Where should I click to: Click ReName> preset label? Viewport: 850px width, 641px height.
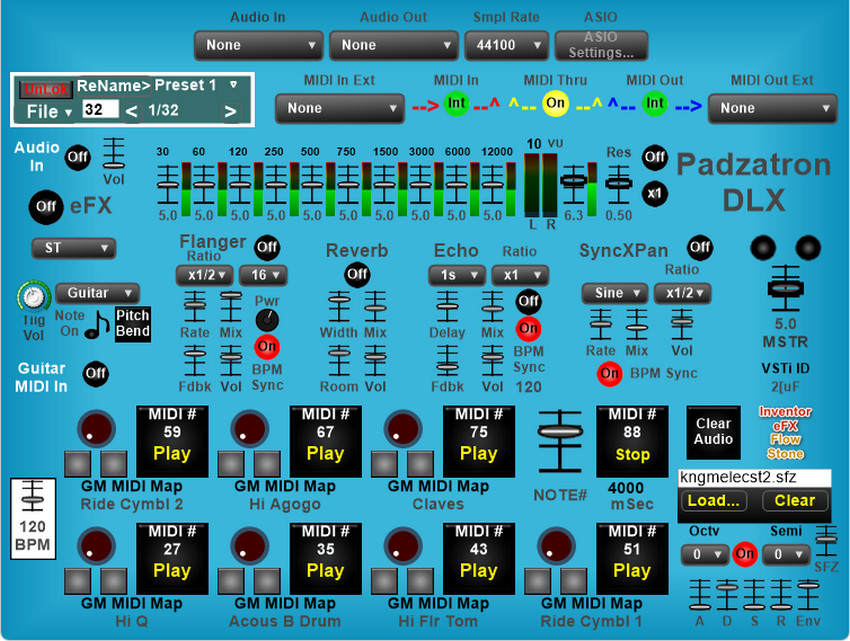(146, 86)
